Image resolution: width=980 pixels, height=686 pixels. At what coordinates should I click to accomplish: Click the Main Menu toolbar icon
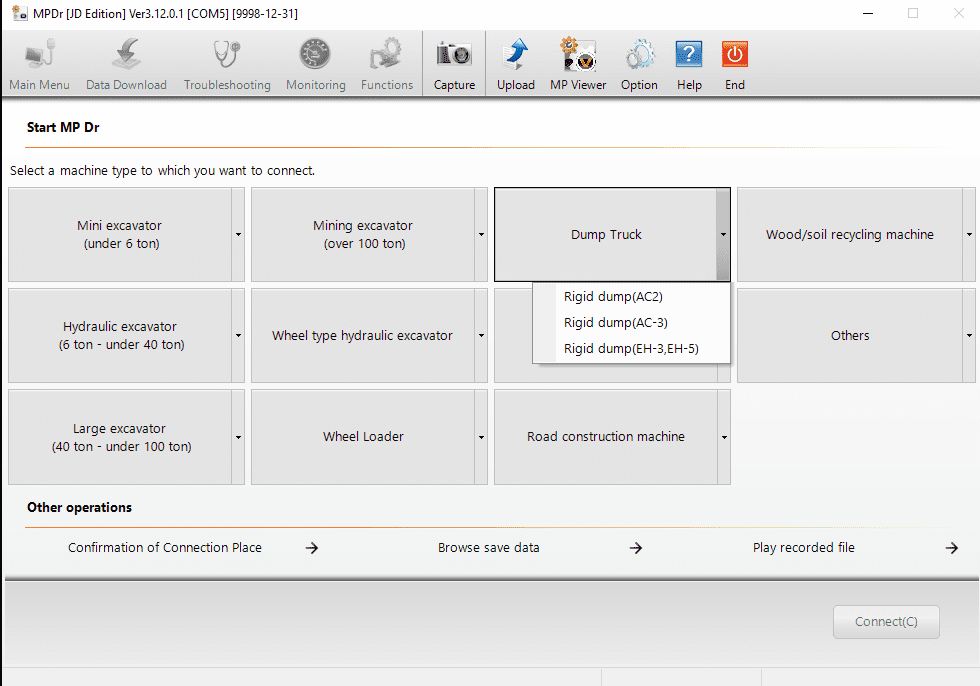click(40, 55)
